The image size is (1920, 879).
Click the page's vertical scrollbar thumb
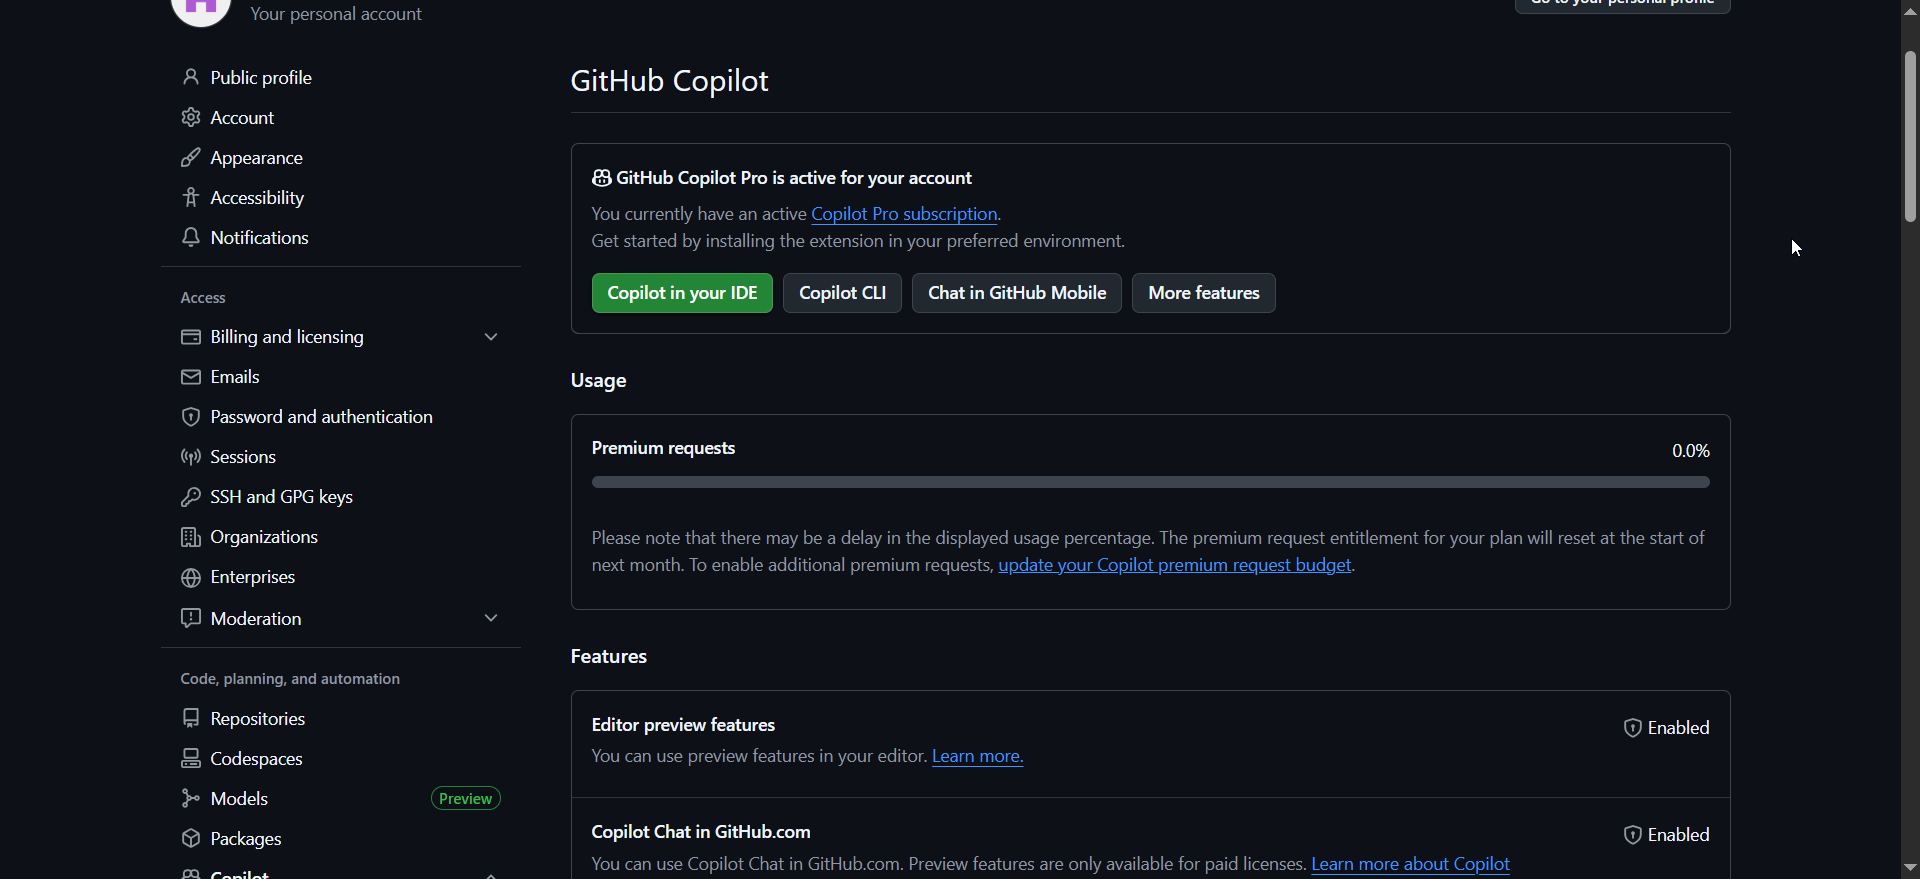click(1910, 135)
